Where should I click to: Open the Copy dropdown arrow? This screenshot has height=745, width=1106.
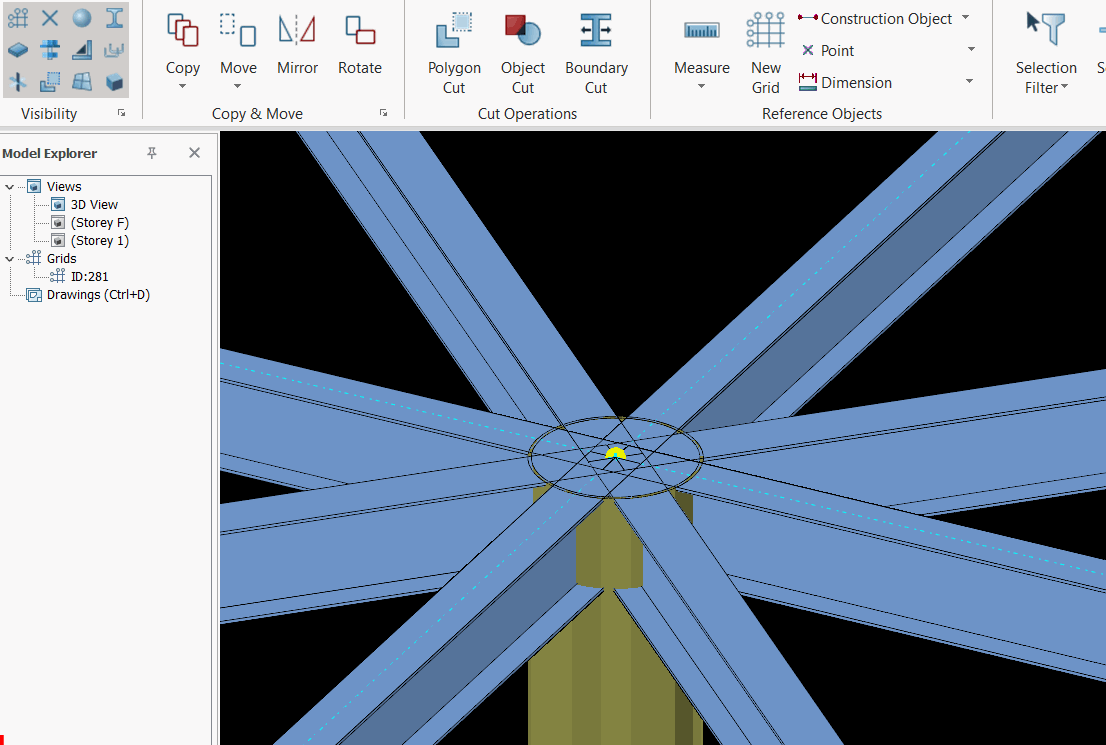[x=182, y=87]
